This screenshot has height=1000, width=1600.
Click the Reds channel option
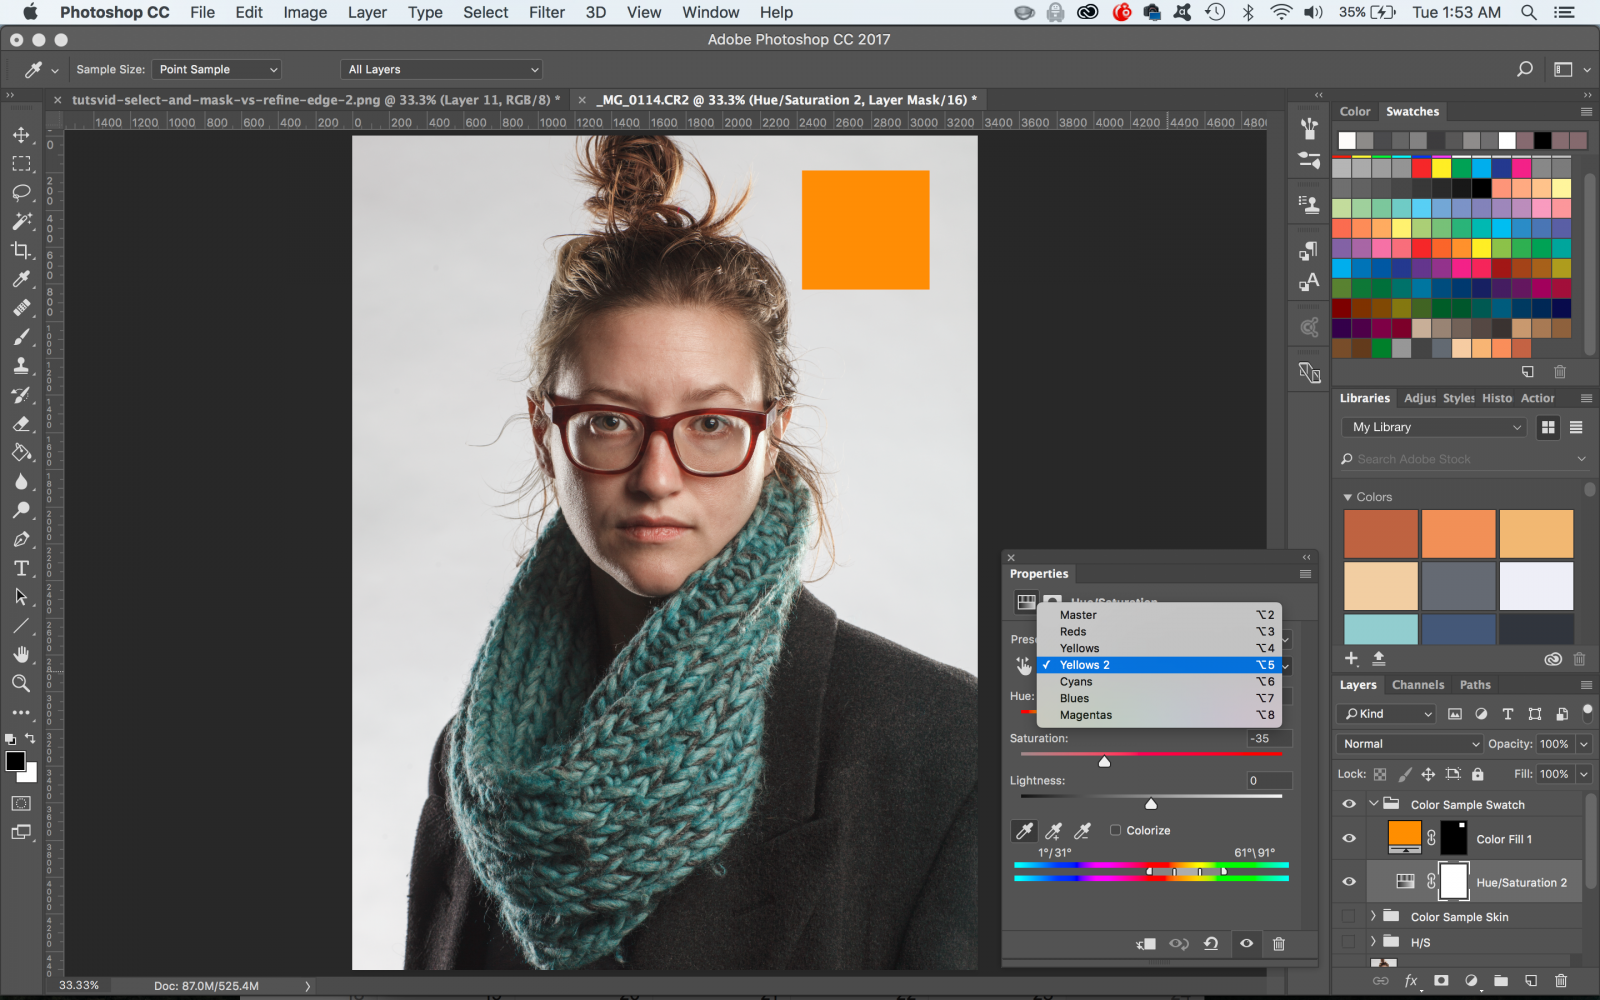coord(1073,631)
